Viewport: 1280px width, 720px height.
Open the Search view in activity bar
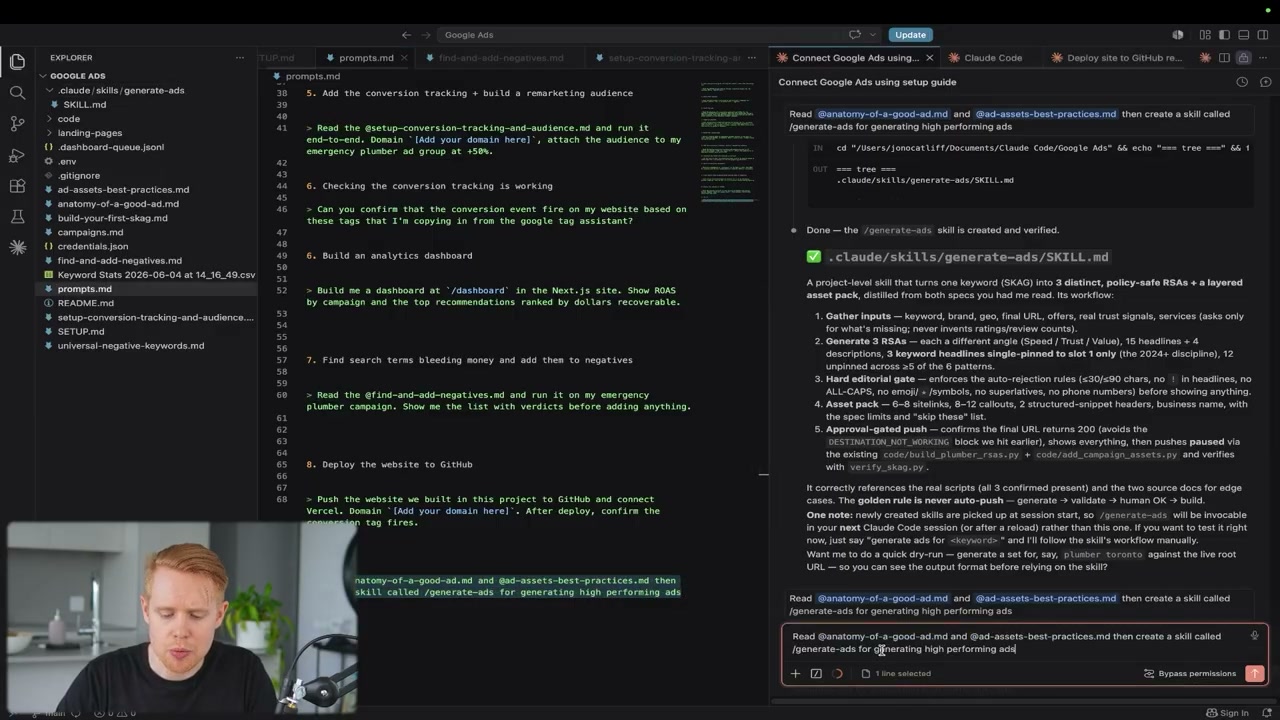tap(17, 93)
